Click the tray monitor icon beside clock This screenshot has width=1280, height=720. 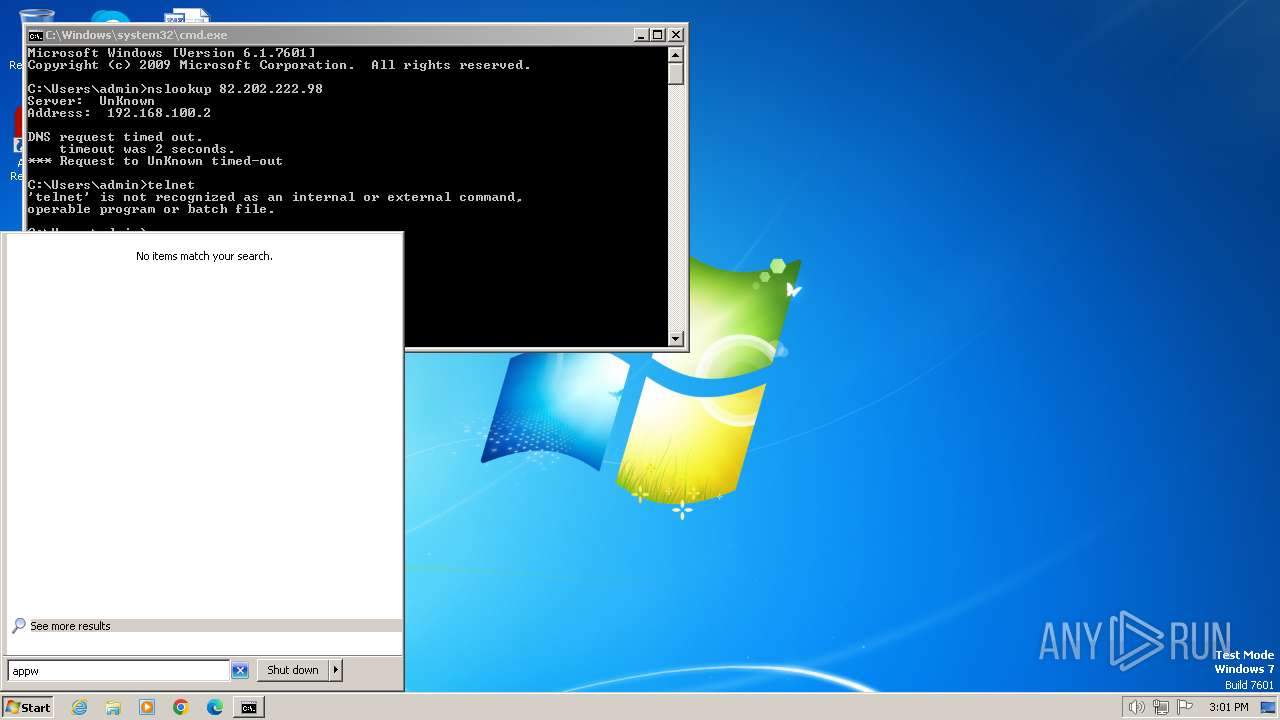[1268, 707]
